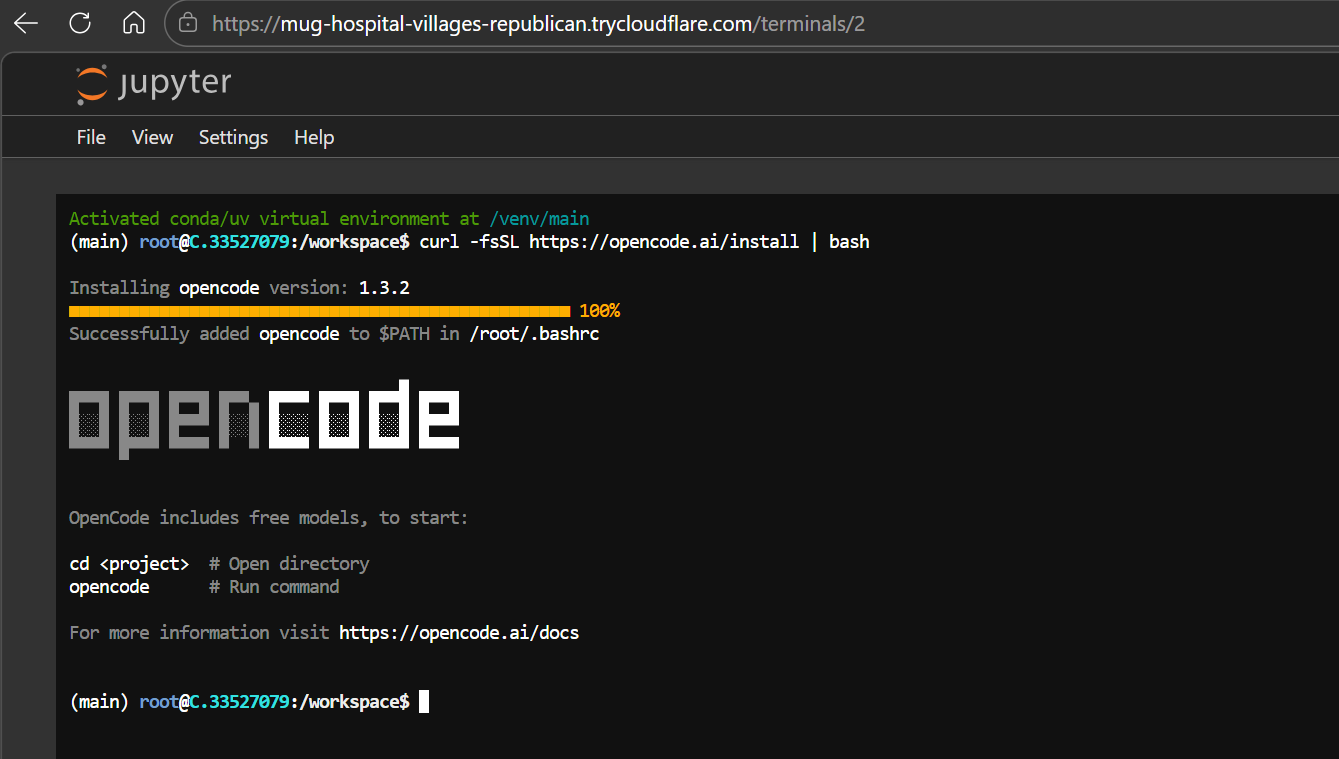Click the bottom prompt root@C.33527079 text
Screen dimensions: 1339x759
pos(214,702)
